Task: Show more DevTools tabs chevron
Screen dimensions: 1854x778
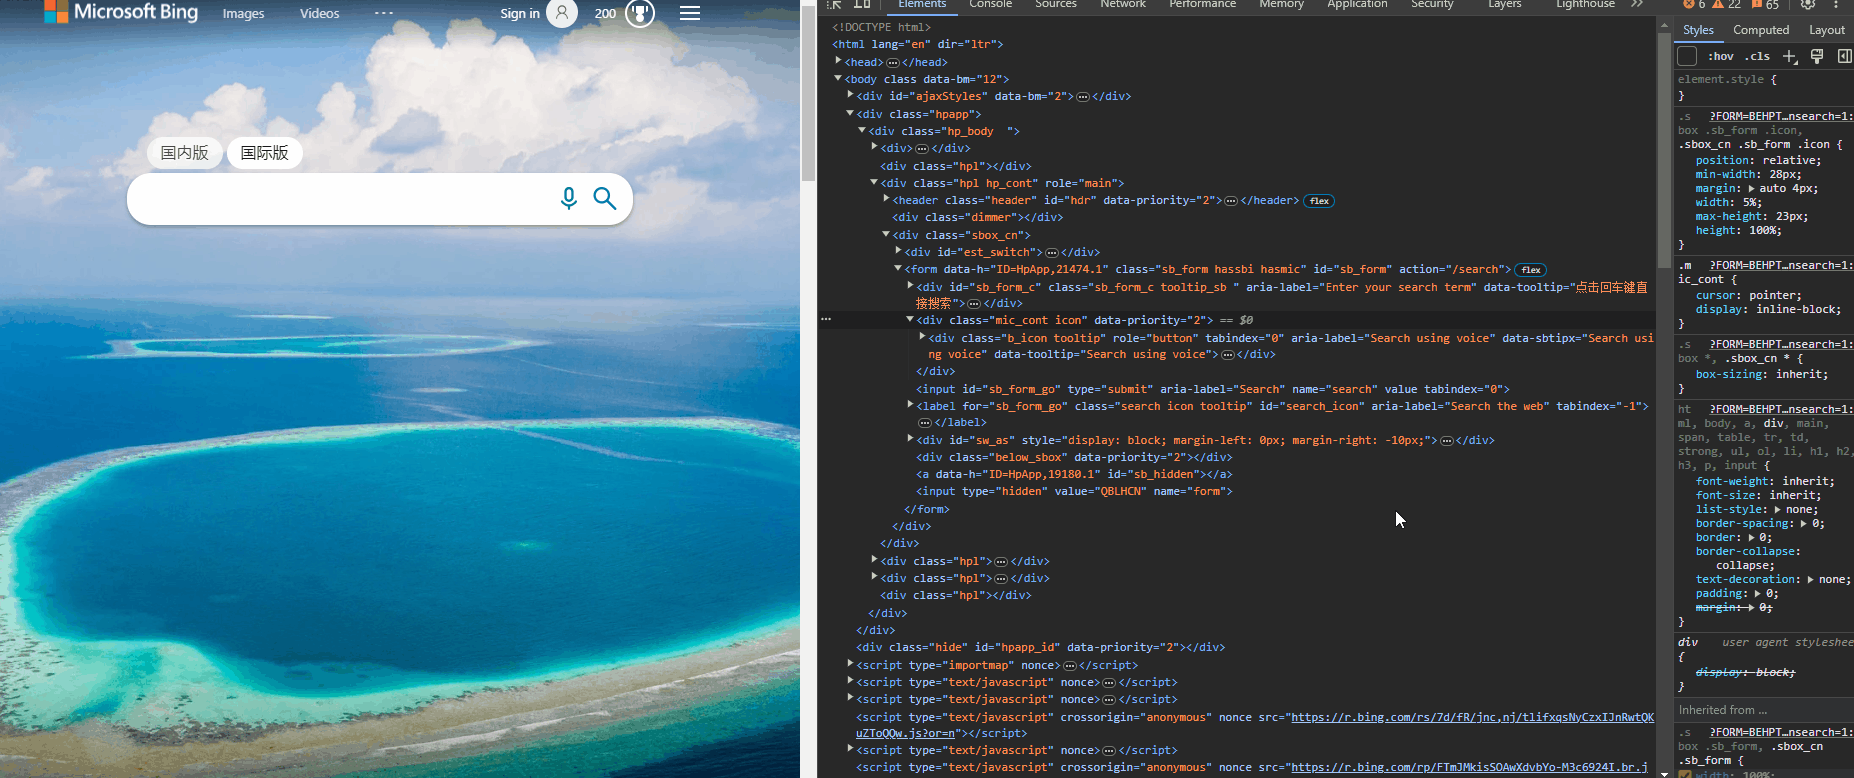Action: click(1637, 4)
